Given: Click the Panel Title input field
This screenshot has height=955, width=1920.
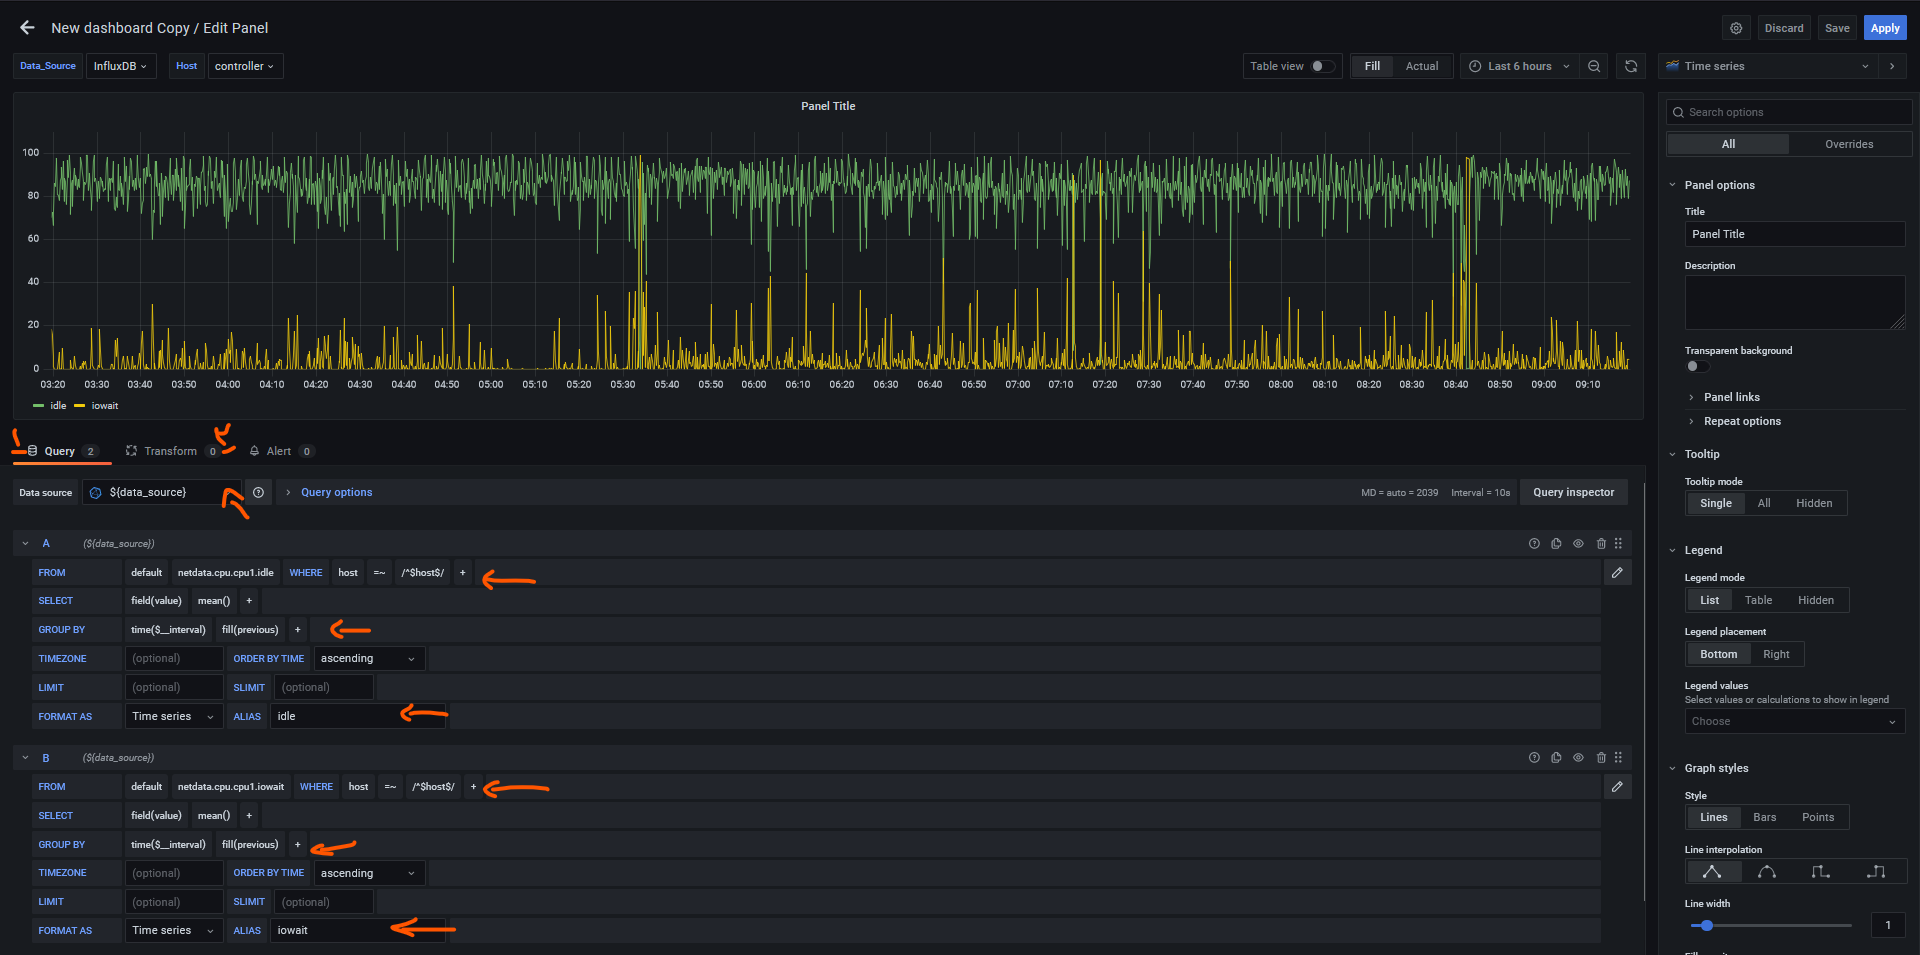Looking at the screenshot, I should pyautogui.click(x=1794, y=234).
